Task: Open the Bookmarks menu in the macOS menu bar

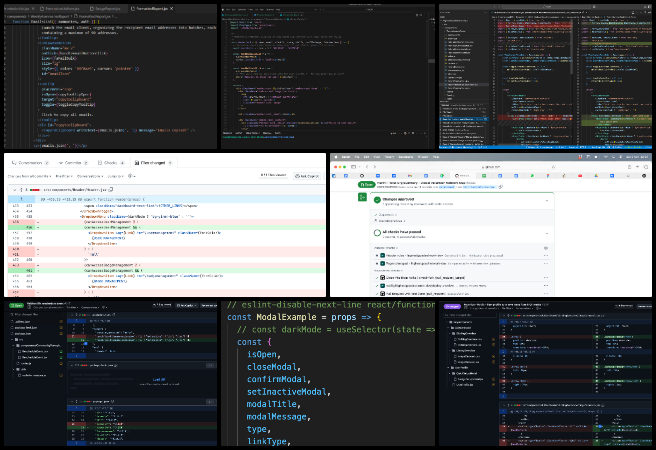Action: pyautogui.click(x=406, y=157)
